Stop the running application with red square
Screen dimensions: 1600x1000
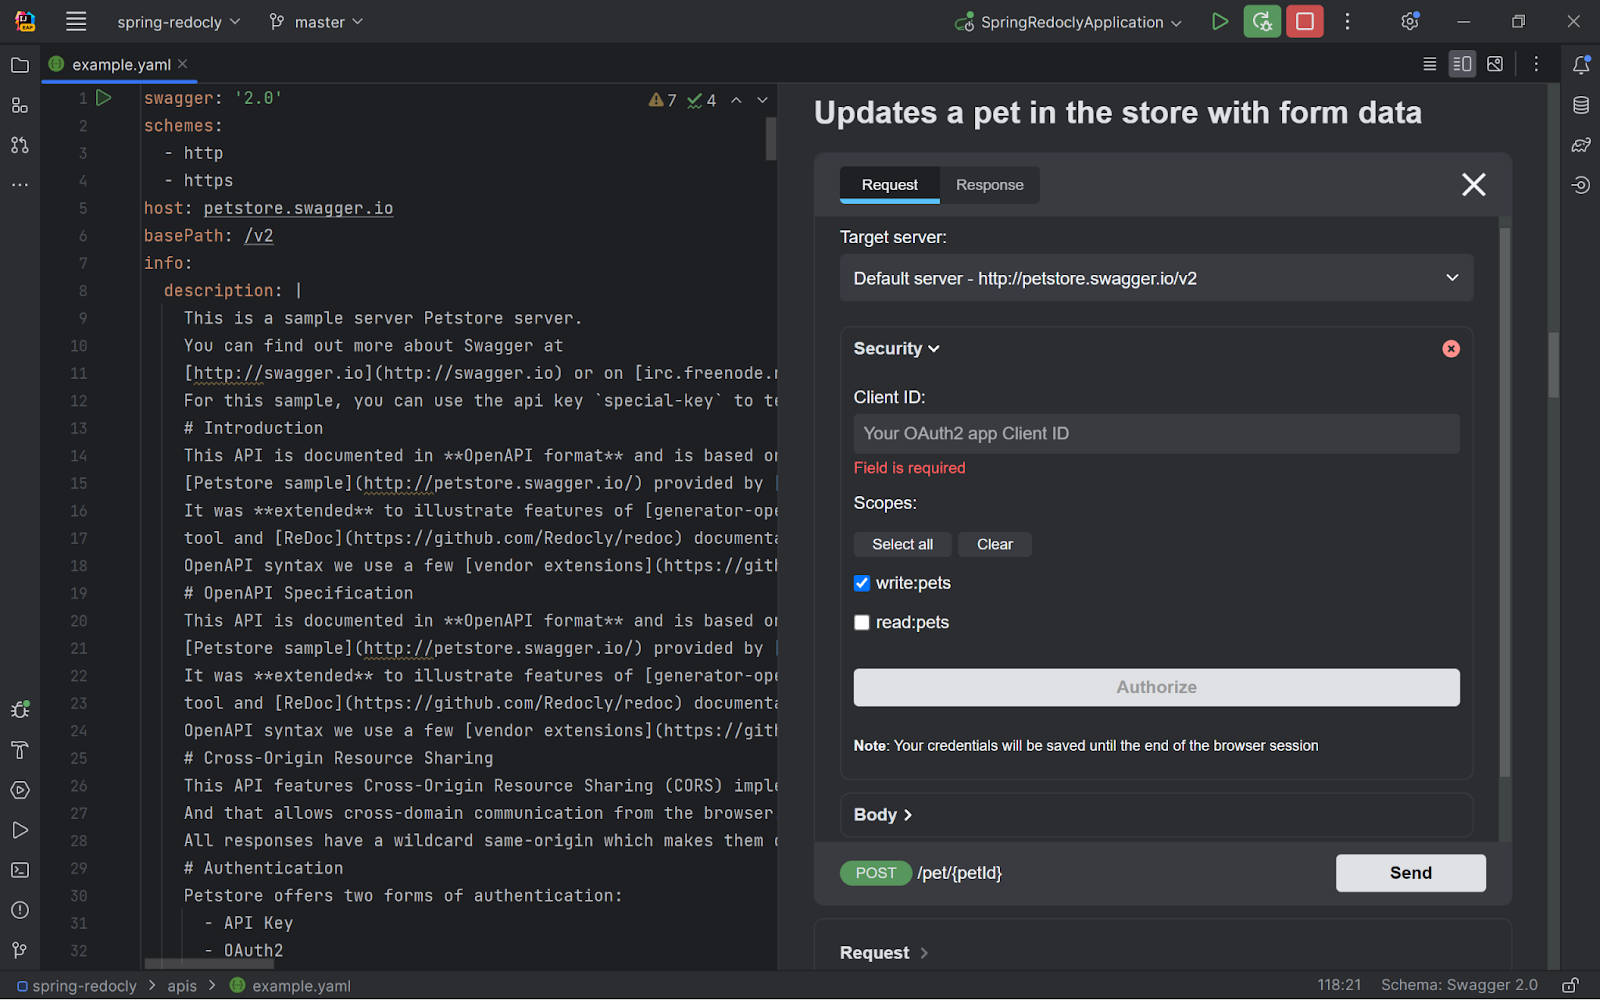(x=1305, y=22)
